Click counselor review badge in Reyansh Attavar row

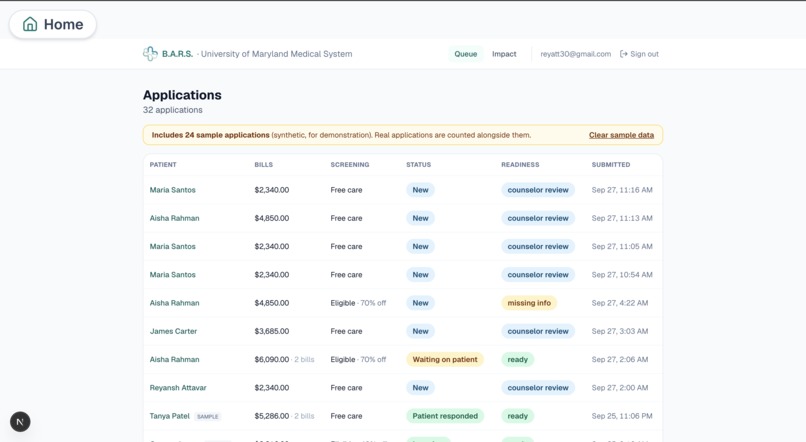click(538, 388)
